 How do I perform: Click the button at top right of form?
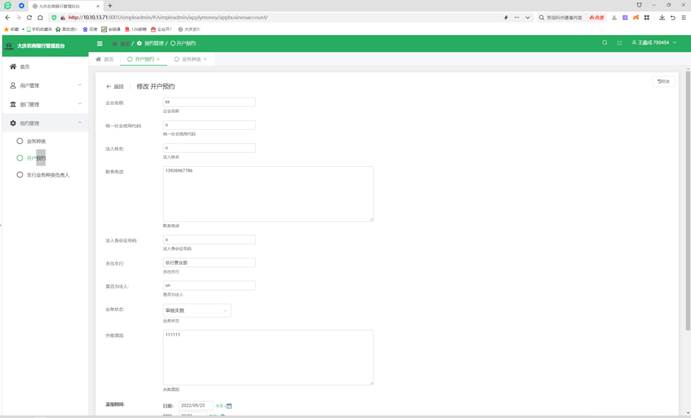click(x=663, y=81)
